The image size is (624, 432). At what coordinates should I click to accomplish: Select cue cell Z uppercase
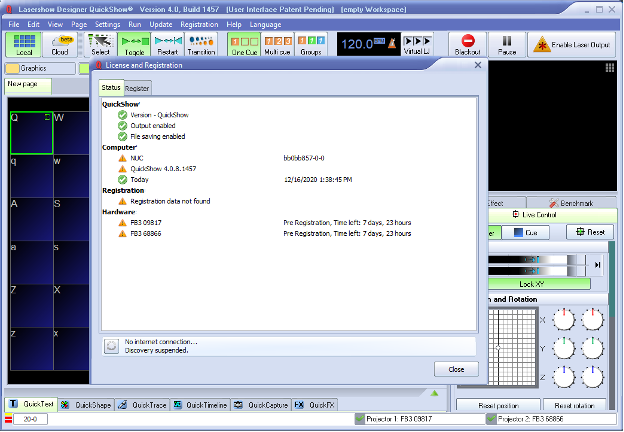[31, 306]
